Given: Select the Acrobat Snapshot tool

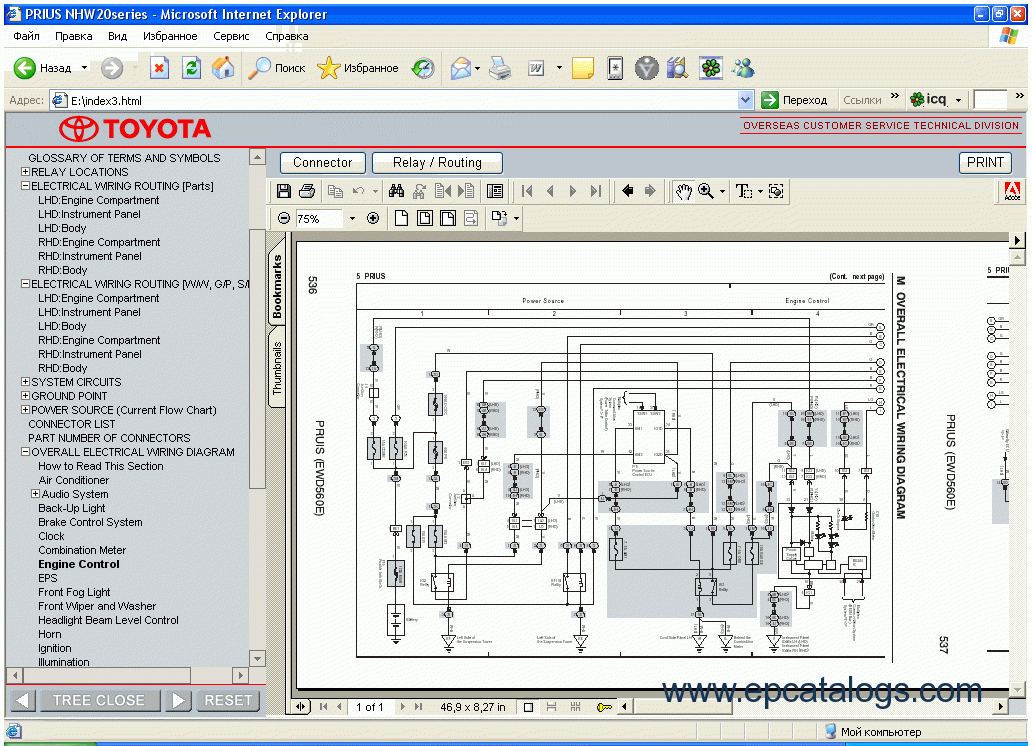Looking at the screenshot, I should click(777, 191).
